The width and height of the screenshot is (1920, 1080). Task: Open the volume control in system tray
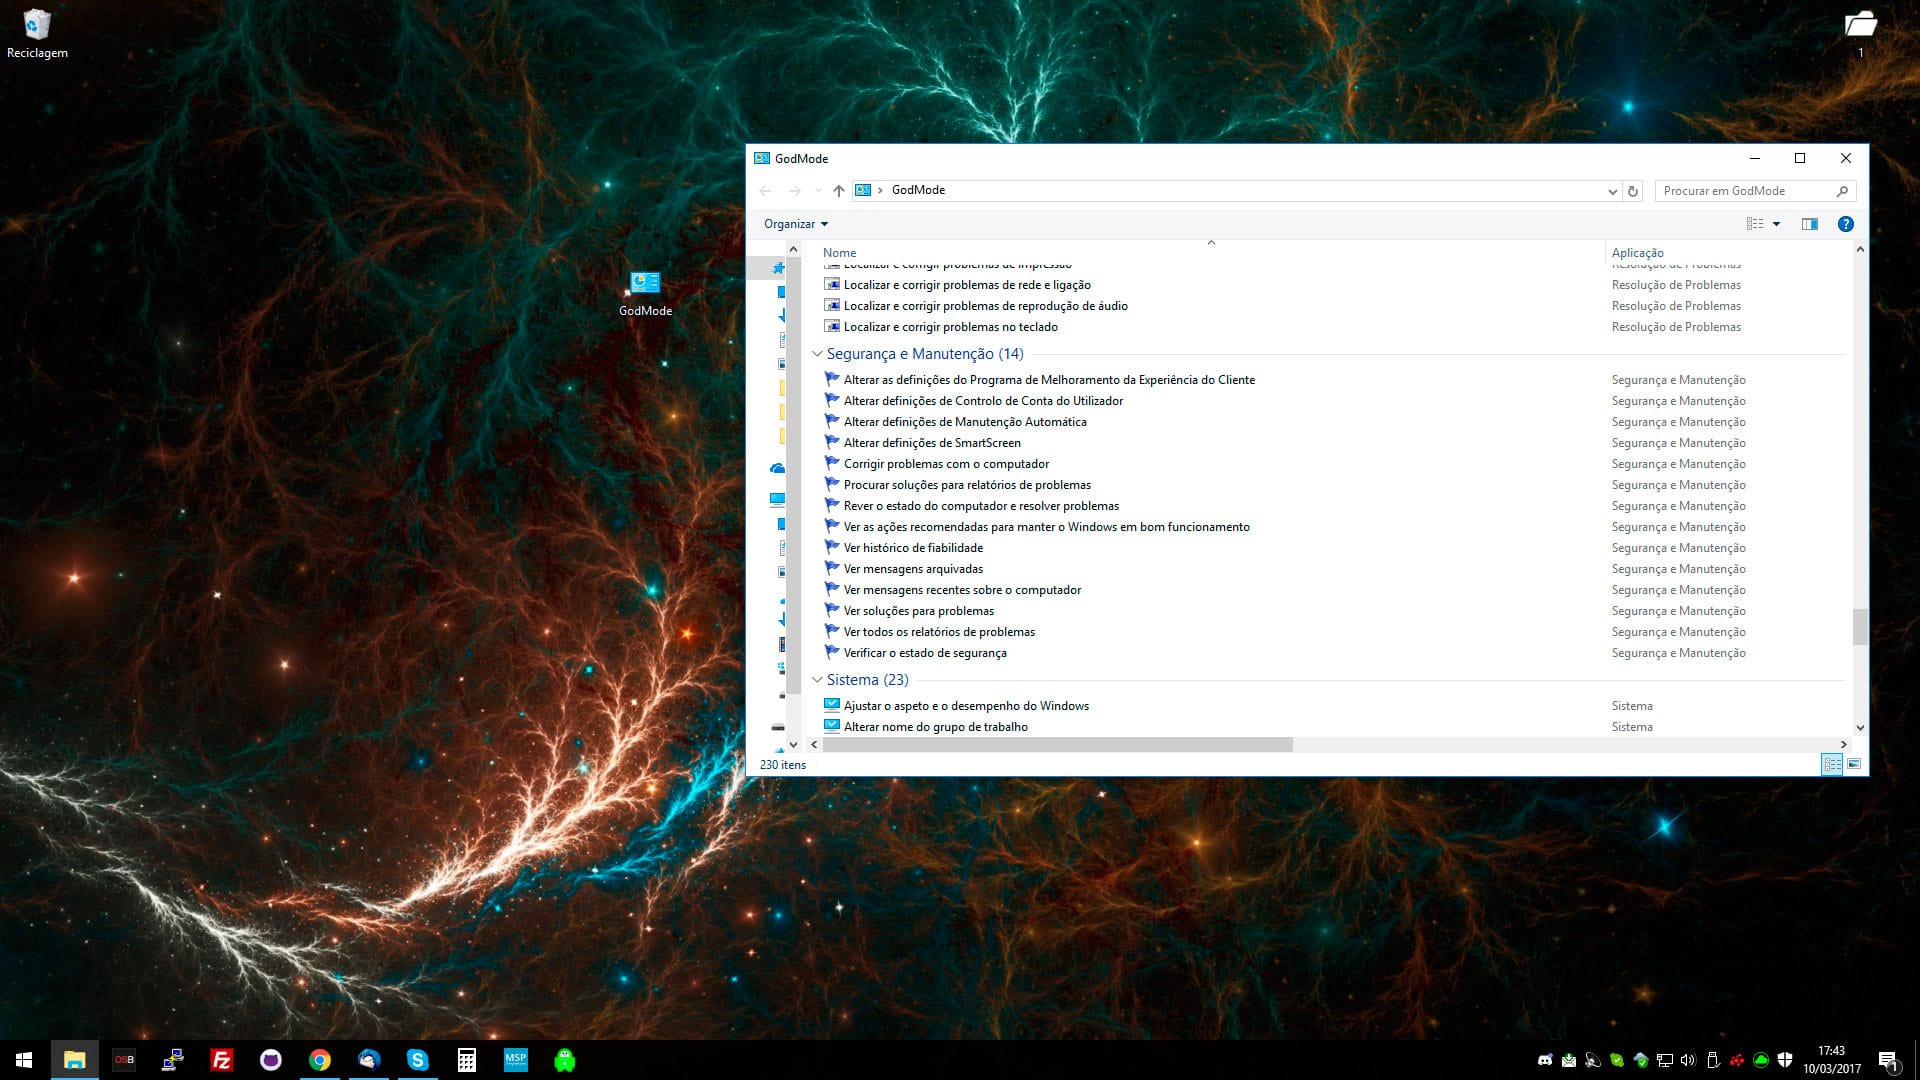[1689, 1060]
